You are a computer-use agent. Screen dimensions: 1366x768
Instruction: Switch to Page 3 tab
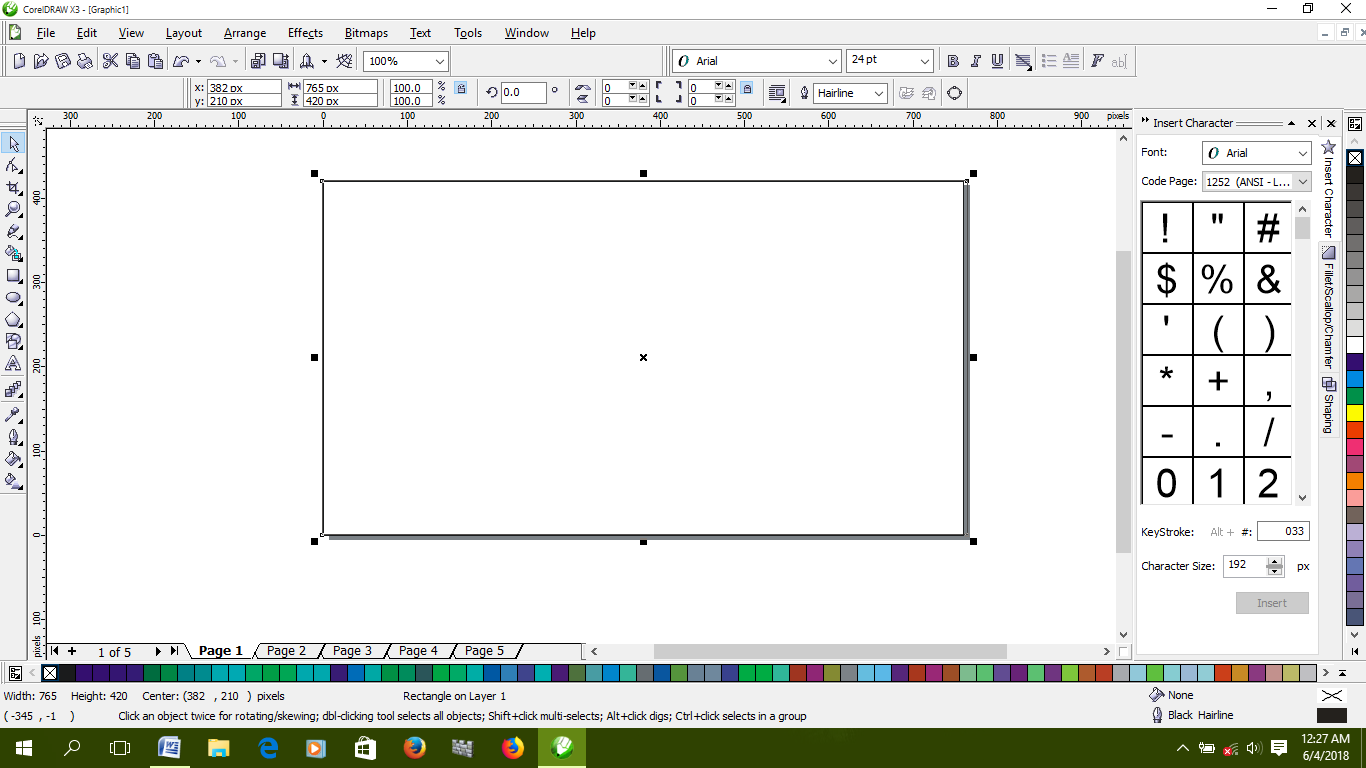click(x=353, y=651)
